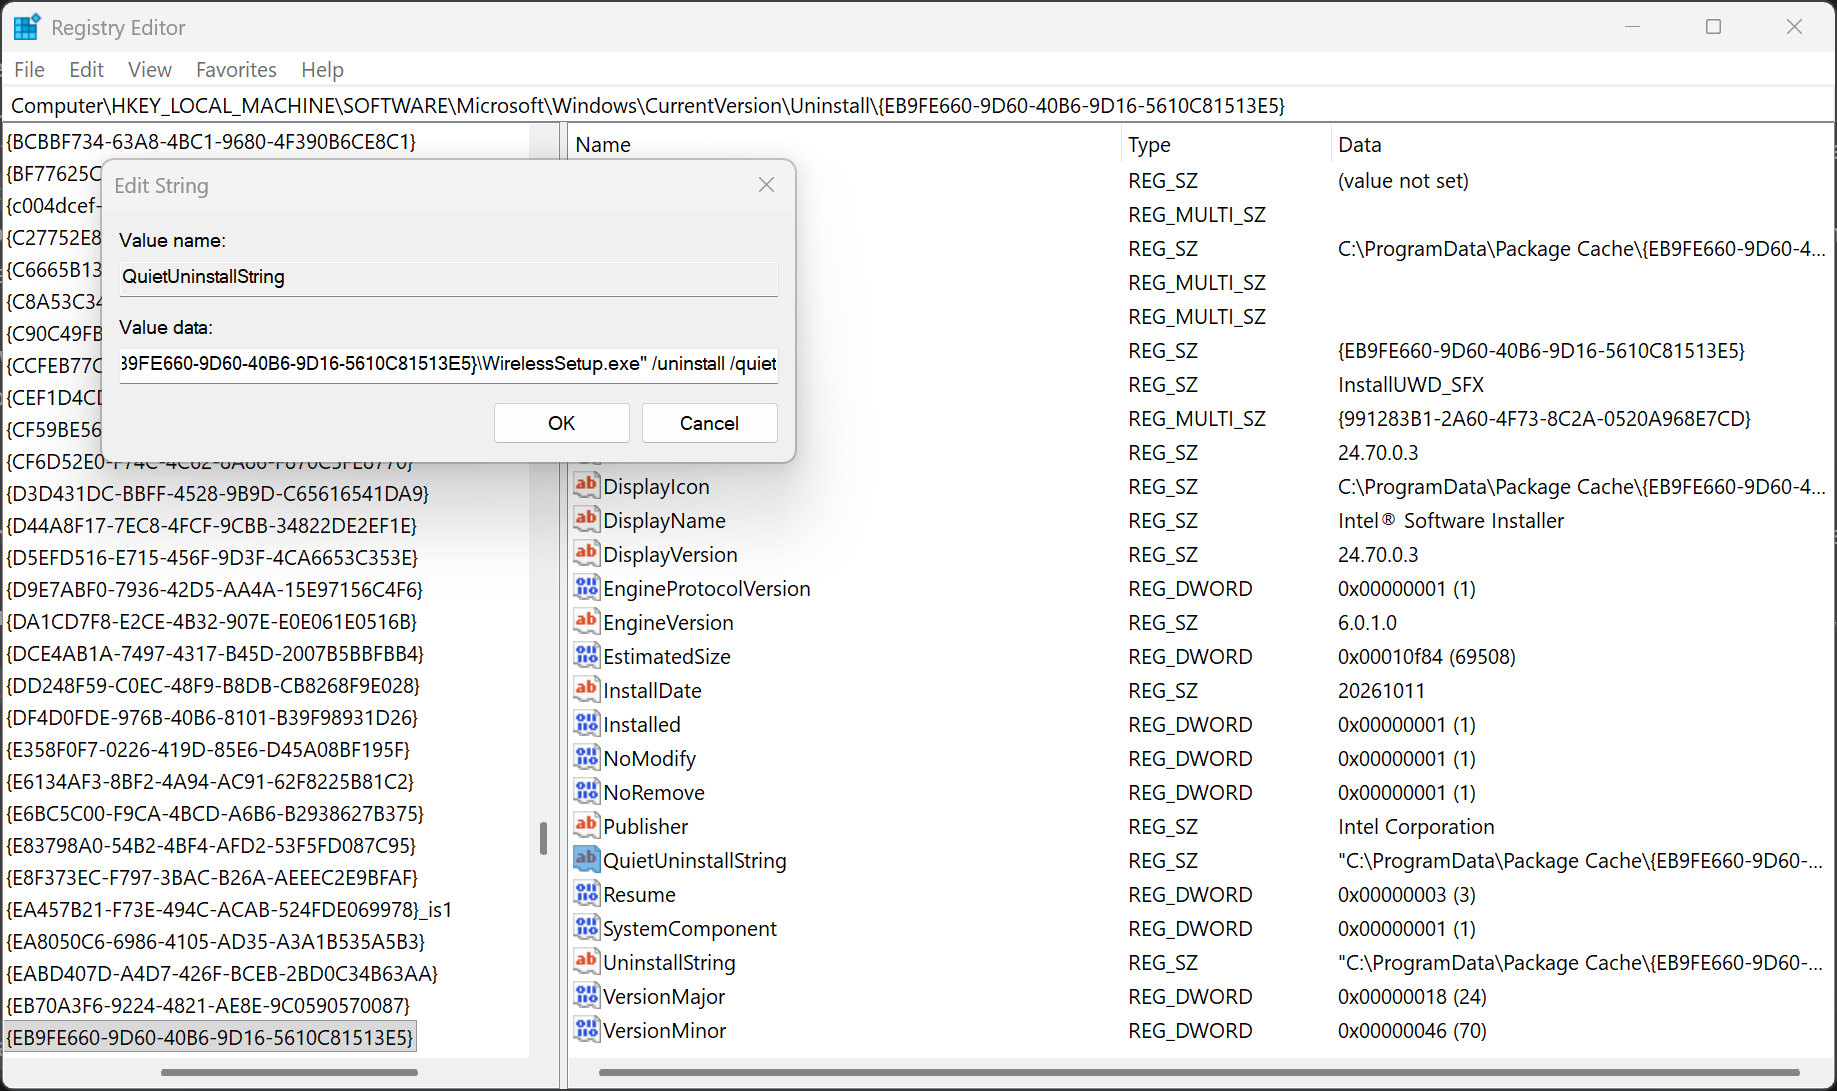This screenshot has height=1091, width=1837.
Task: Click the EstimatedSize DWORD icon
Action: (x=586, y=656)
